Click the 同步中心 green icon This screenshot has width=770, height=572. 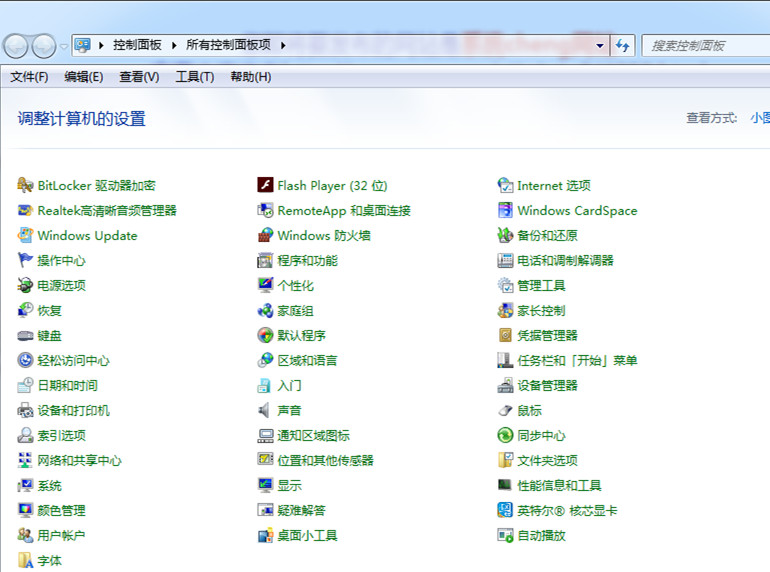pyautogui.click(x=505, y=435)
